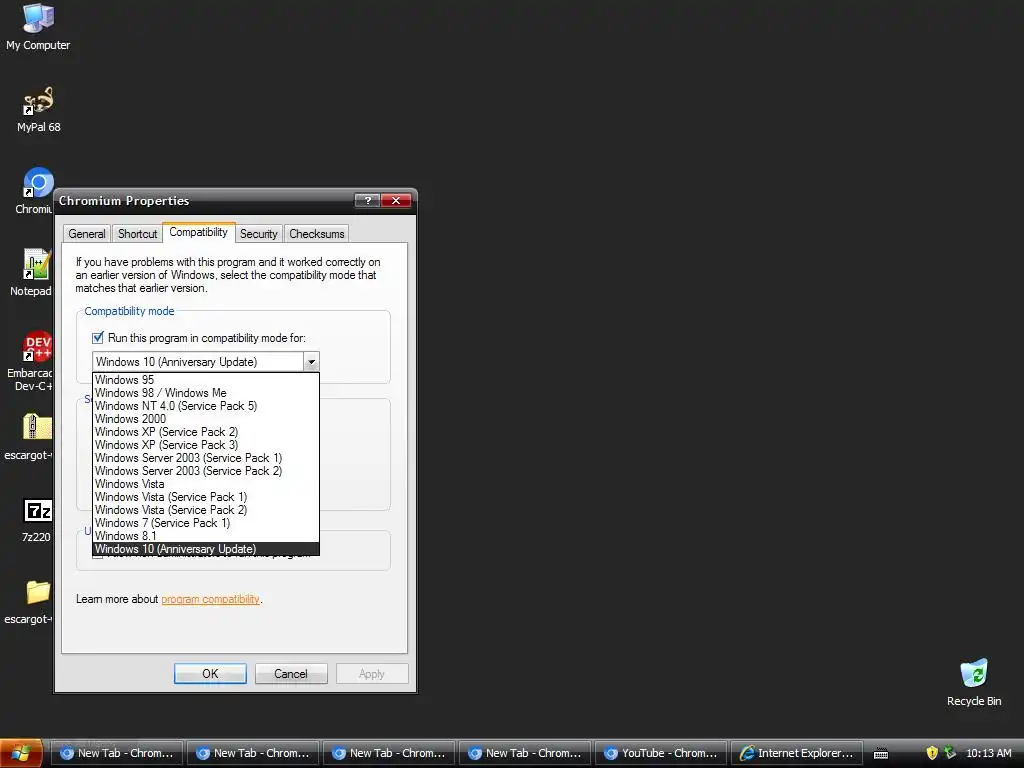This screenshot has height=768, width=1024.
Task: Select the Chromium desktop shortcut icon
Action: pyautogui.click(x=38, y=183)
